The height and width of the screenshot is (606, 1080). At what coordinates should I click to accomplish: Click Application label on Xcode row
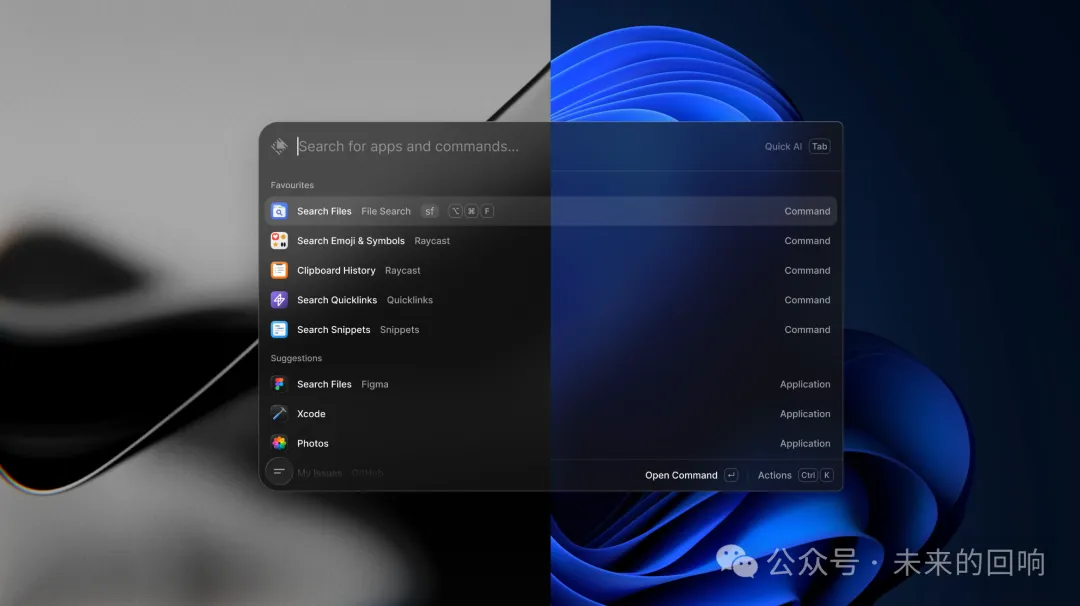tap(805, 414)
